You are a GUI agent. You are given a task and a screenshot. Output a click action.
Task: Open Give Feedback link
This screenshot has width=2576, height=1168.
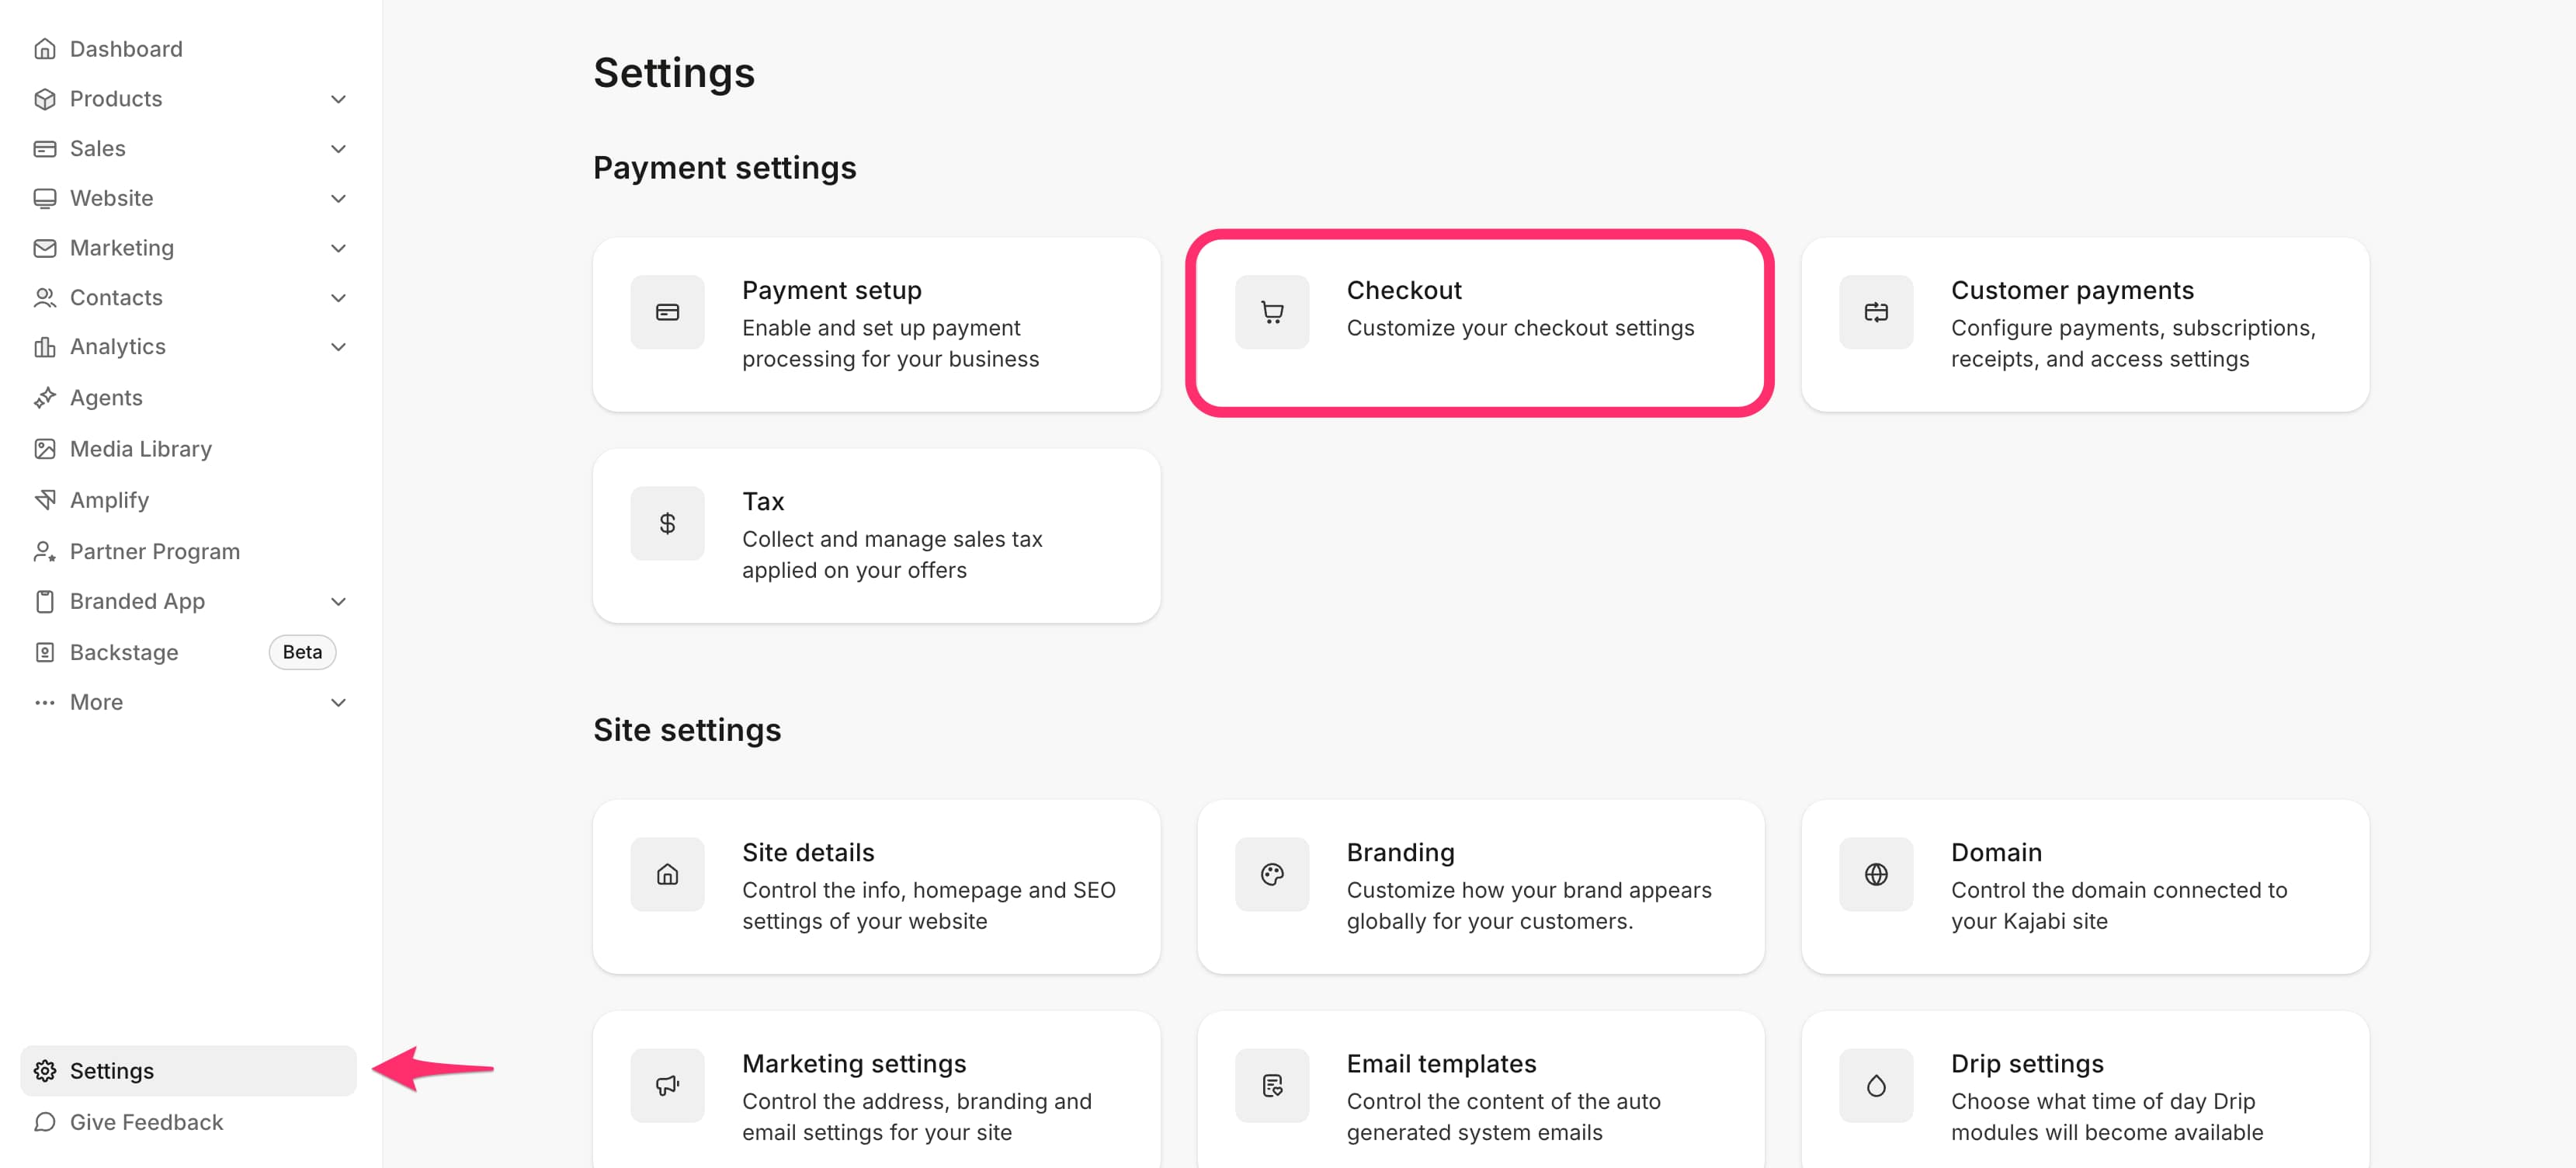click(146, 1122)
